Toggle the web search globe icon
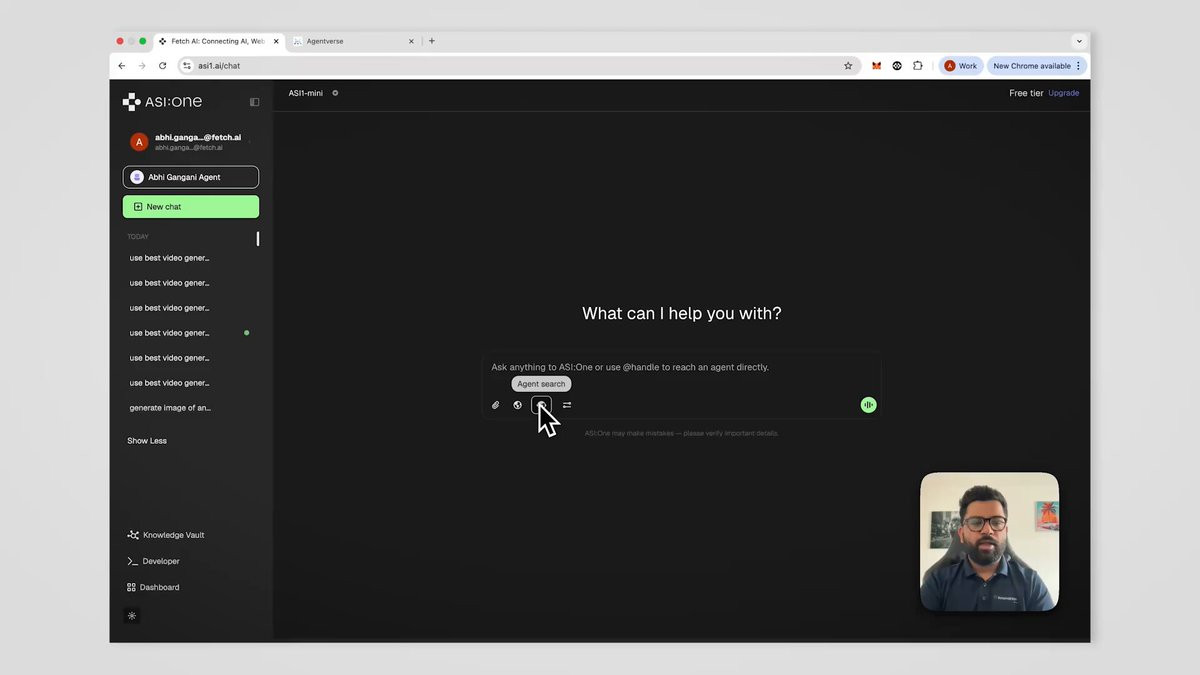Viewport: 1200px width, 675px height. point(517,405)
